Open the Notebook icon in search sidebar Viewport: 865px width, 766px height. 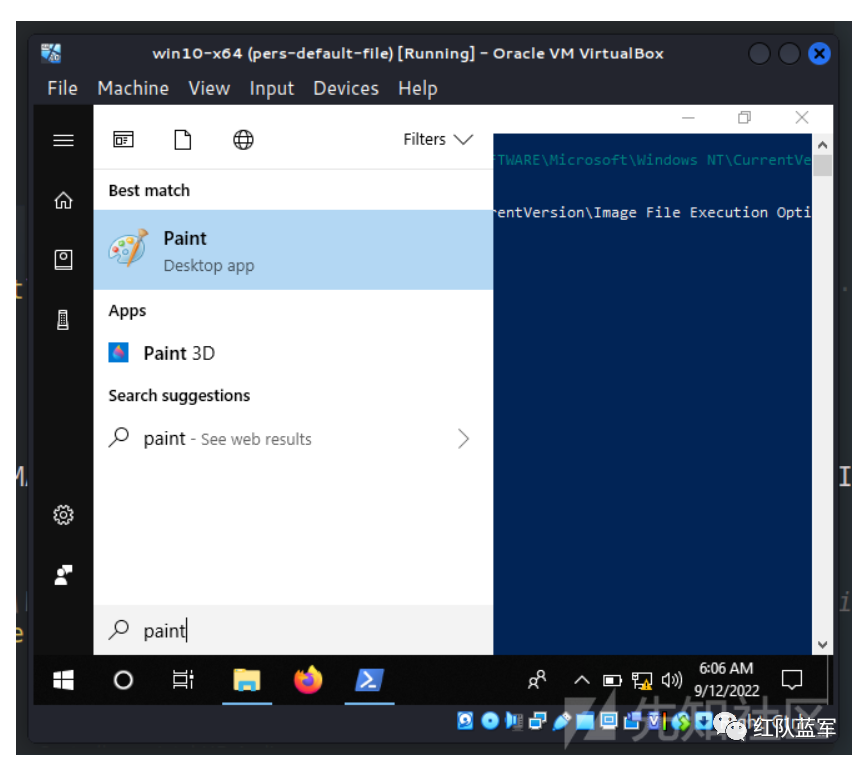(x=63, y=259)
